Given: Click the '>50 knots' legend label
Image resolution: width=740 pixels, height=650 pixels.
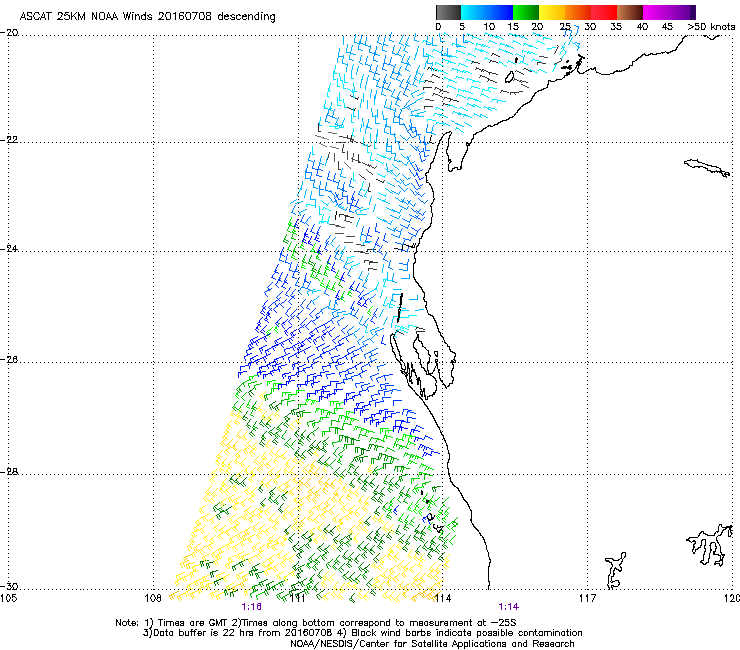Looking at the screenshot, I should click(x=711, y=27).
